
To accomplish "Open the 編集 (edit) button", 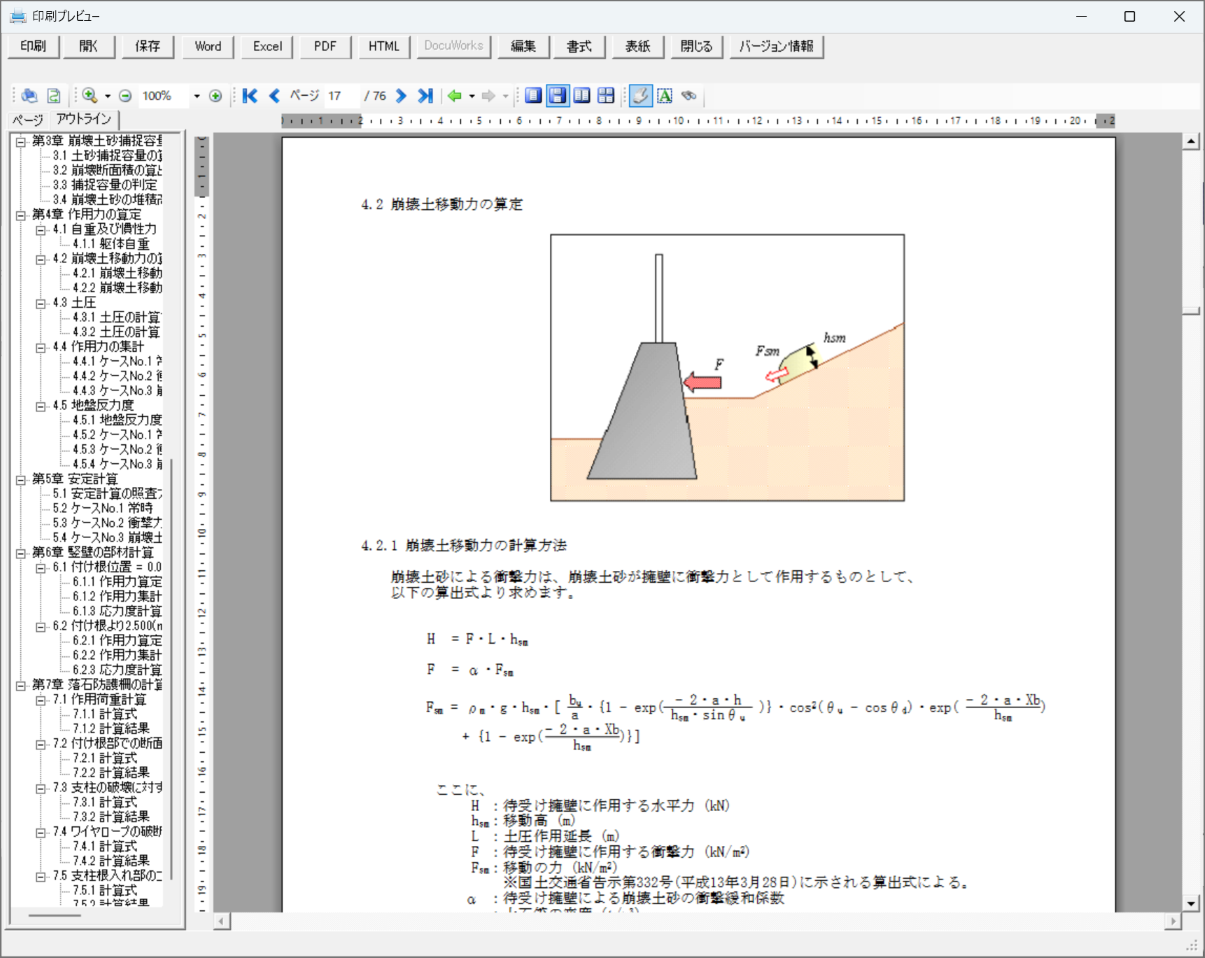I will tap(524, 47).
